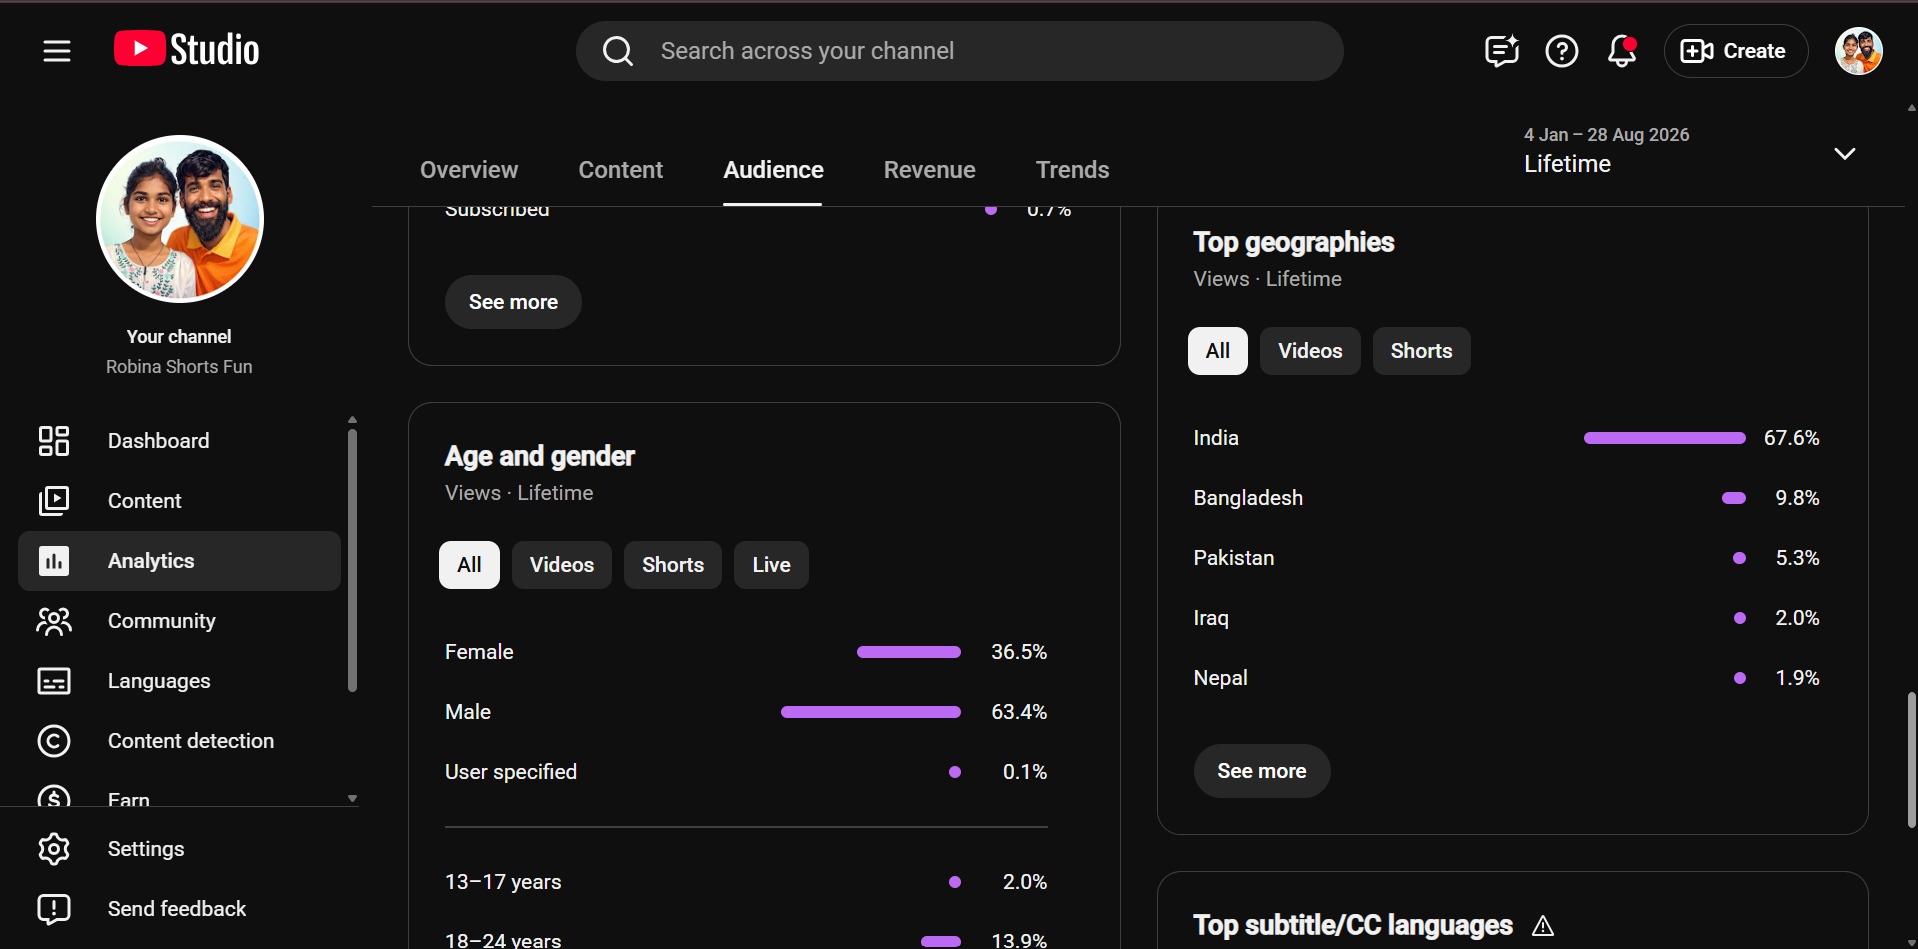Open Settings in the sidebar
Image resolution: width=1918 pixels, height=949 pixels.
click(x=180, y=849)
